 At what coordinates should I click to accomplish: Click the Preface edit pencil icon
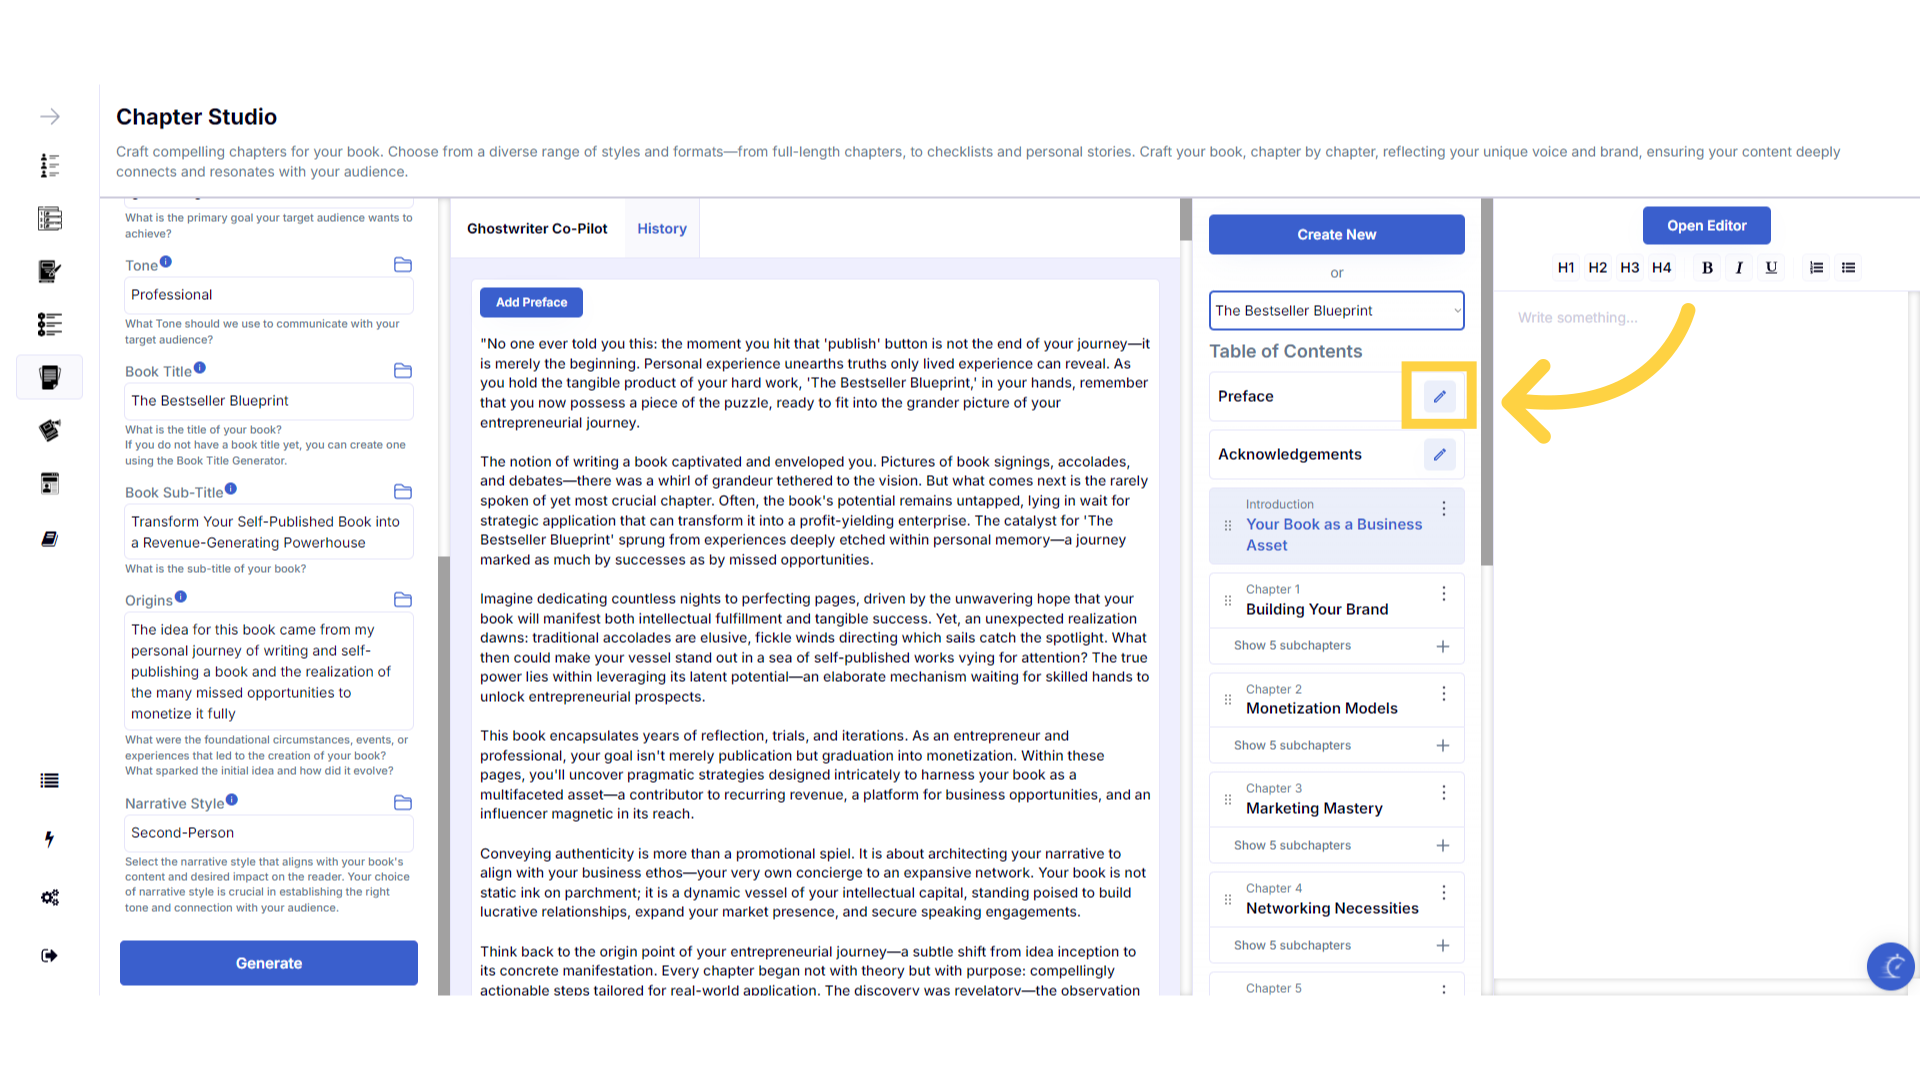pos(1439,396)
